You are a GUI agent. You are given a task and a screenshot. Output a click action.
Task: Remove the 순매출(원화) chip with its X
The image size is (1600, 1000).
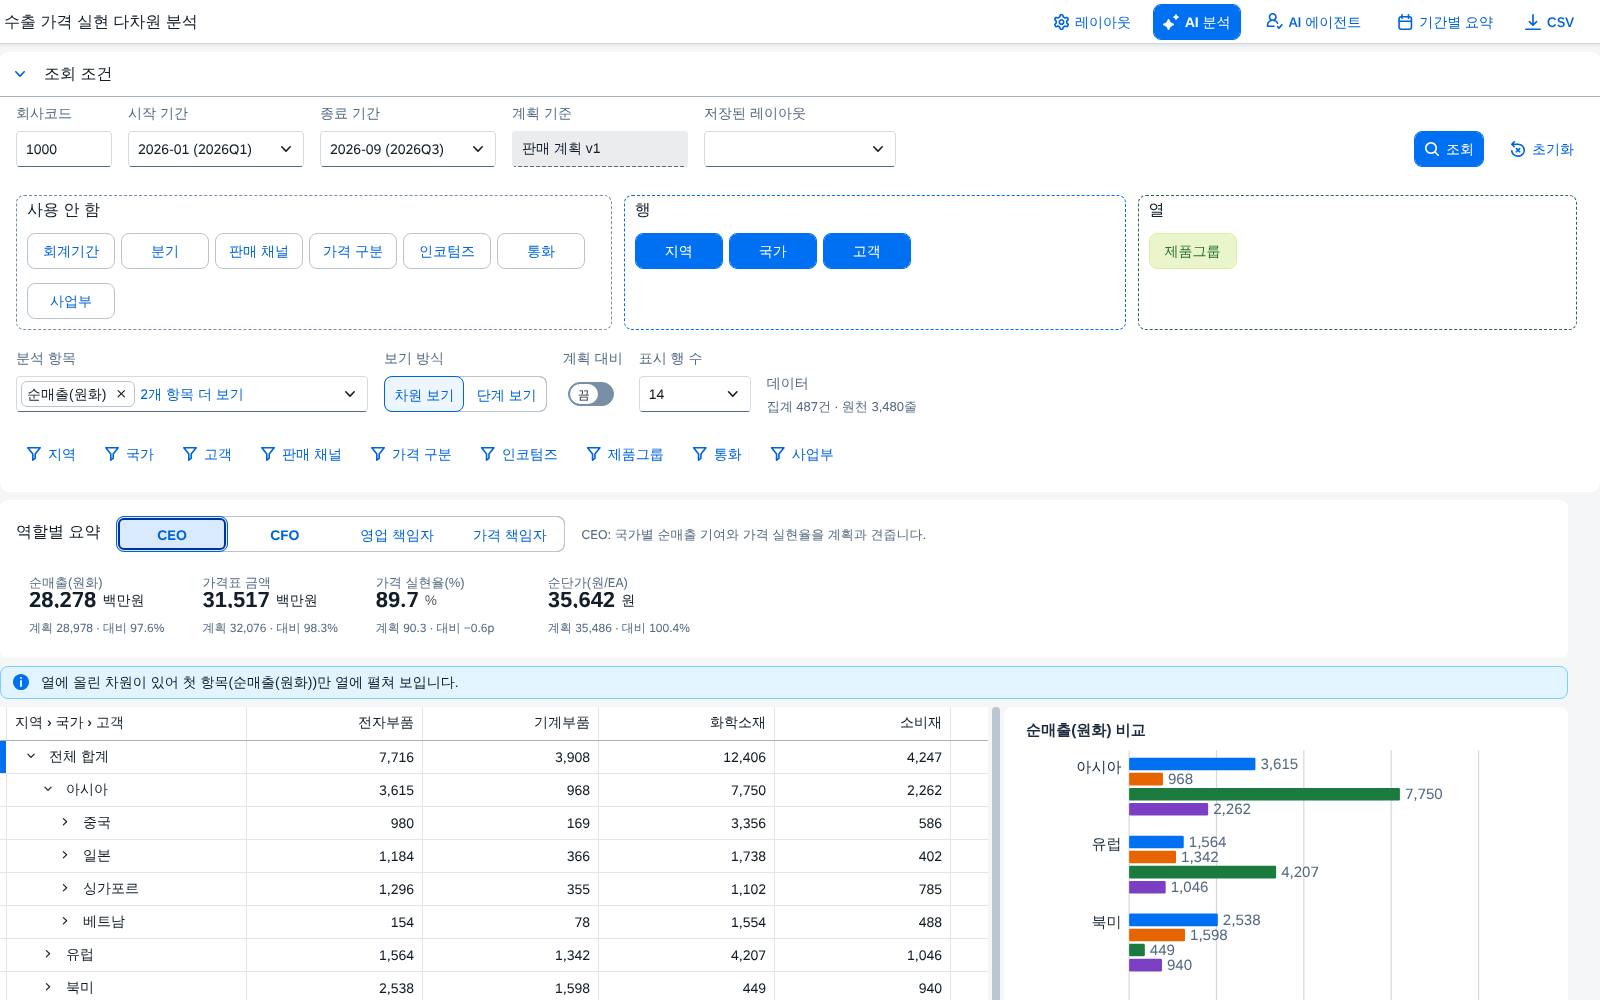pyautogui.click(x=121, y=394)
